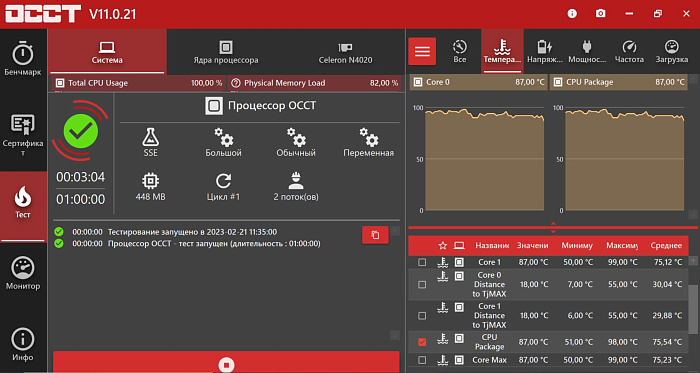Click the 2 поток(ов) worker icon
The image size is (700, 373).
[296, 181]
